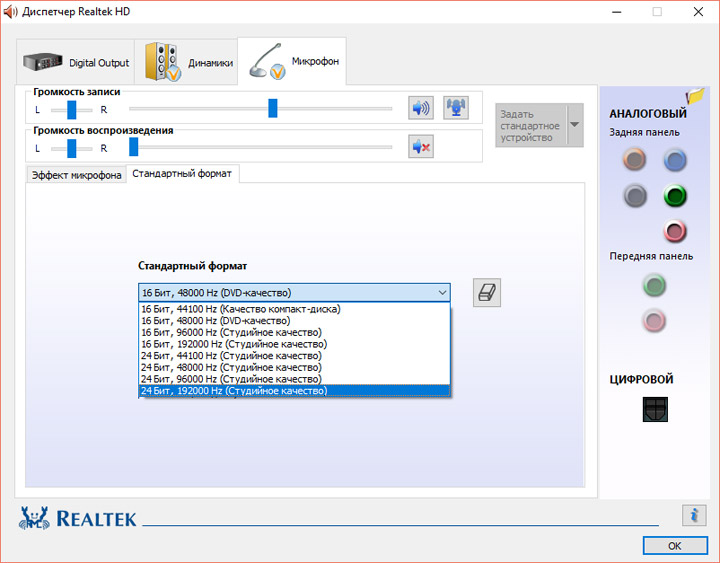Switch to Digital Output tab

pos(76,62)
